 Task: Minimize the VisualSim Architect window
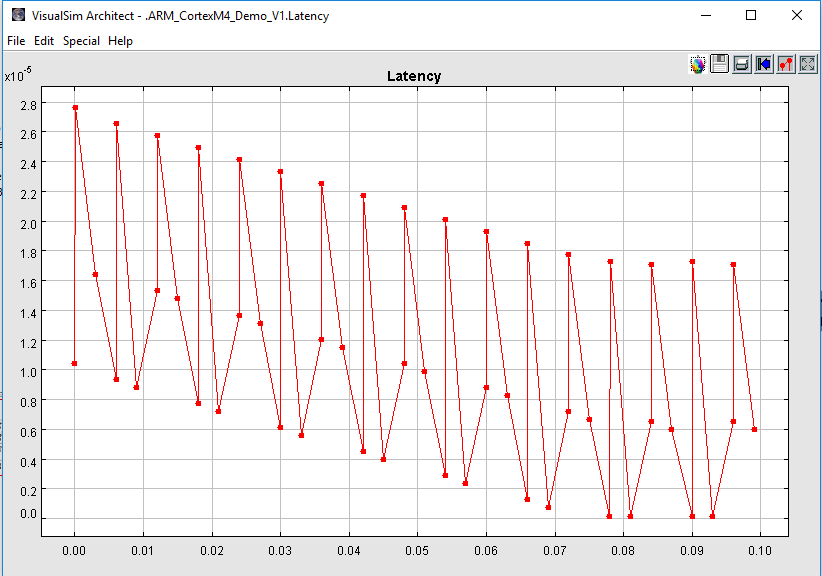pyautogui.click(x=705, y=16)
